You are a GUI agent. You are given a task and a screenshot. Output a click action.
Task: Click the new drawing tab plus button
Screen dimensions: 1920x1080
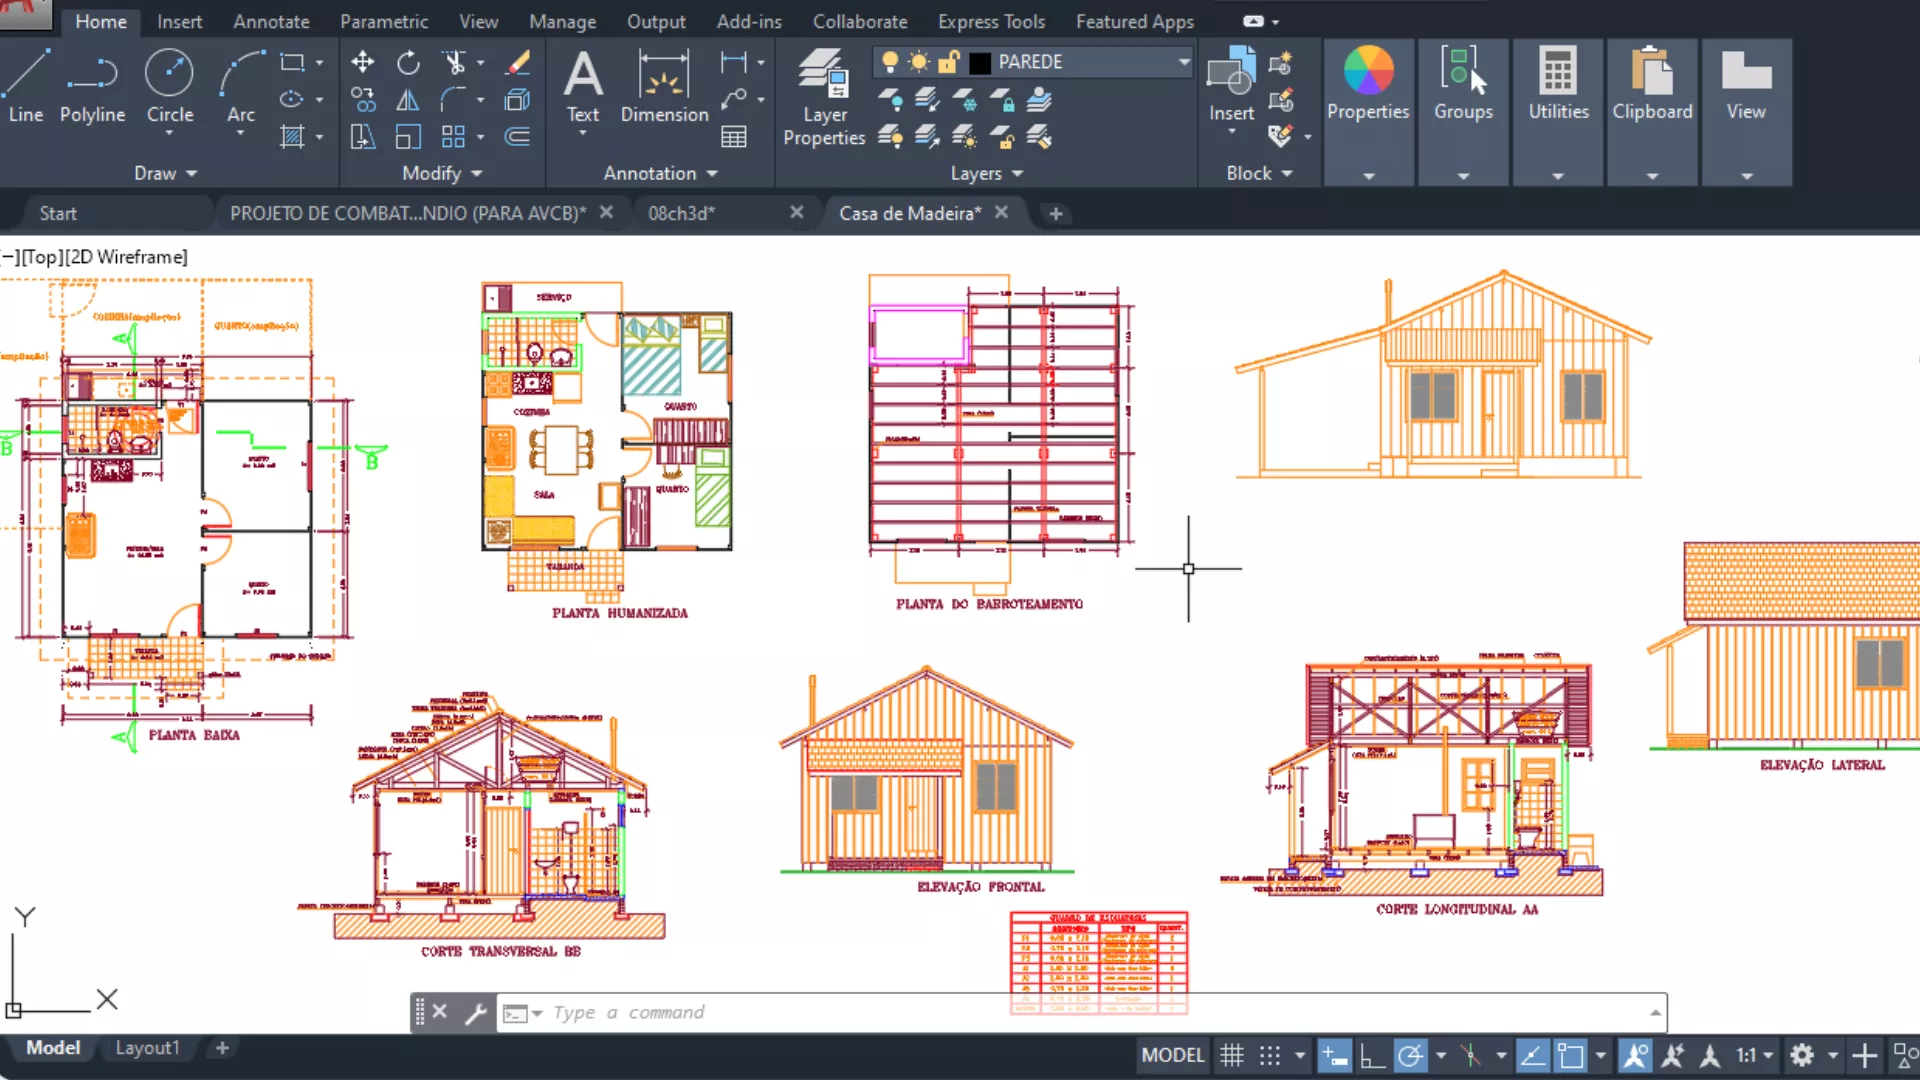[x=1055, y=213]
